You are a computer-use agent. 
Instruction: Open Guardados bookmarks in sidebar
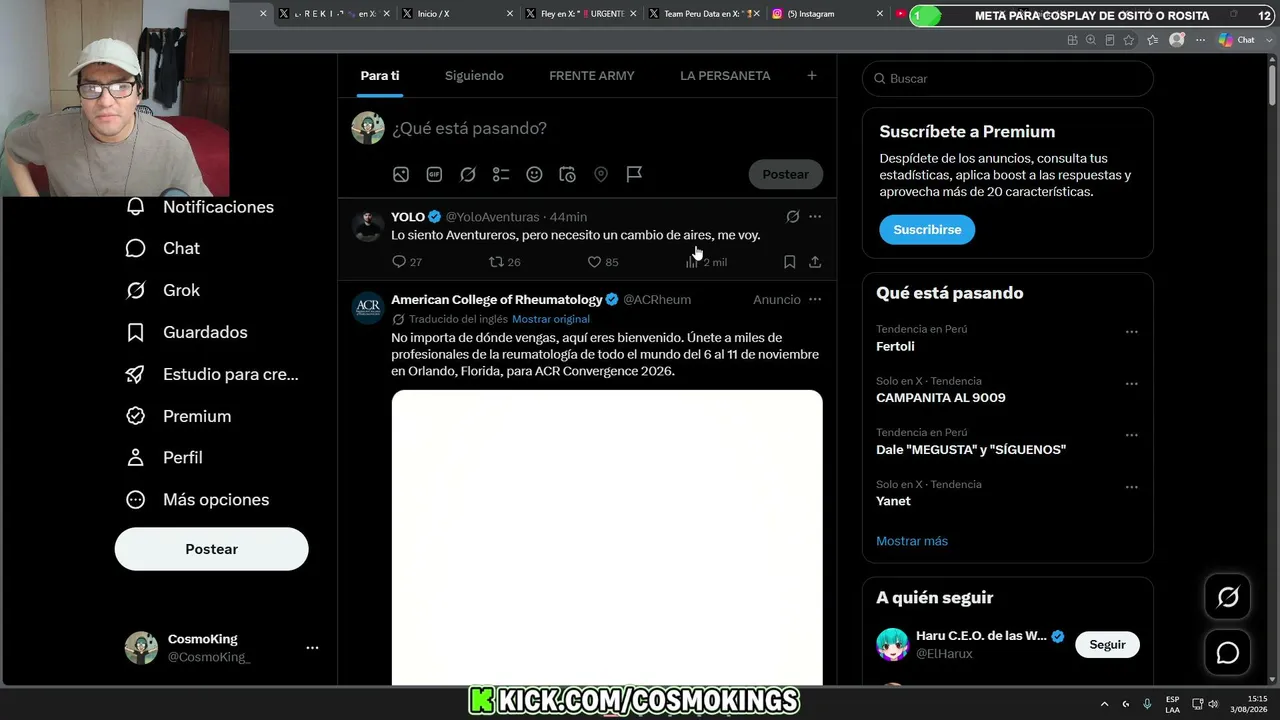pos(186,332)
